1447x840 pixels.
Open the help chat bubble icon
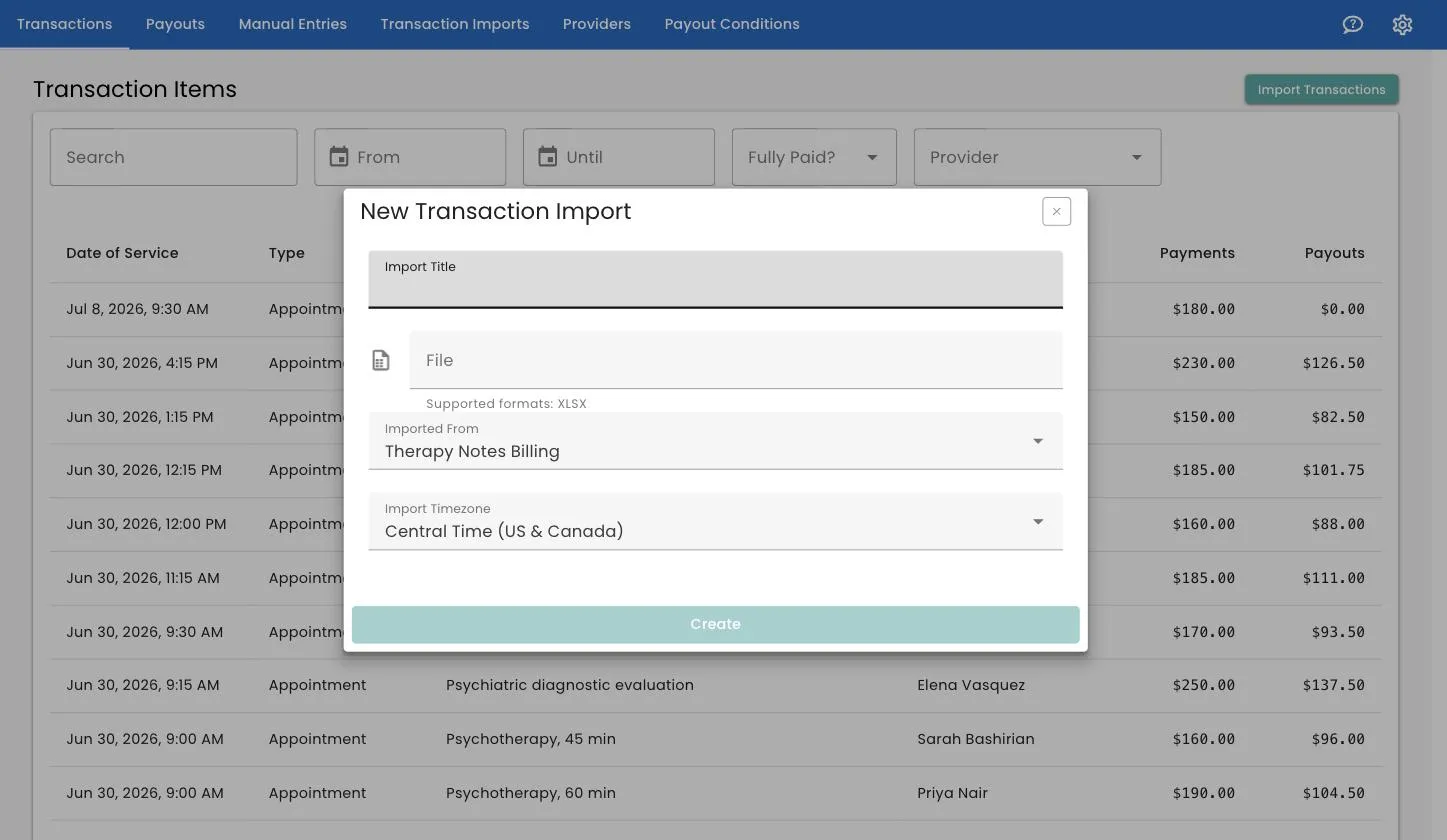tap(1352, 24)
